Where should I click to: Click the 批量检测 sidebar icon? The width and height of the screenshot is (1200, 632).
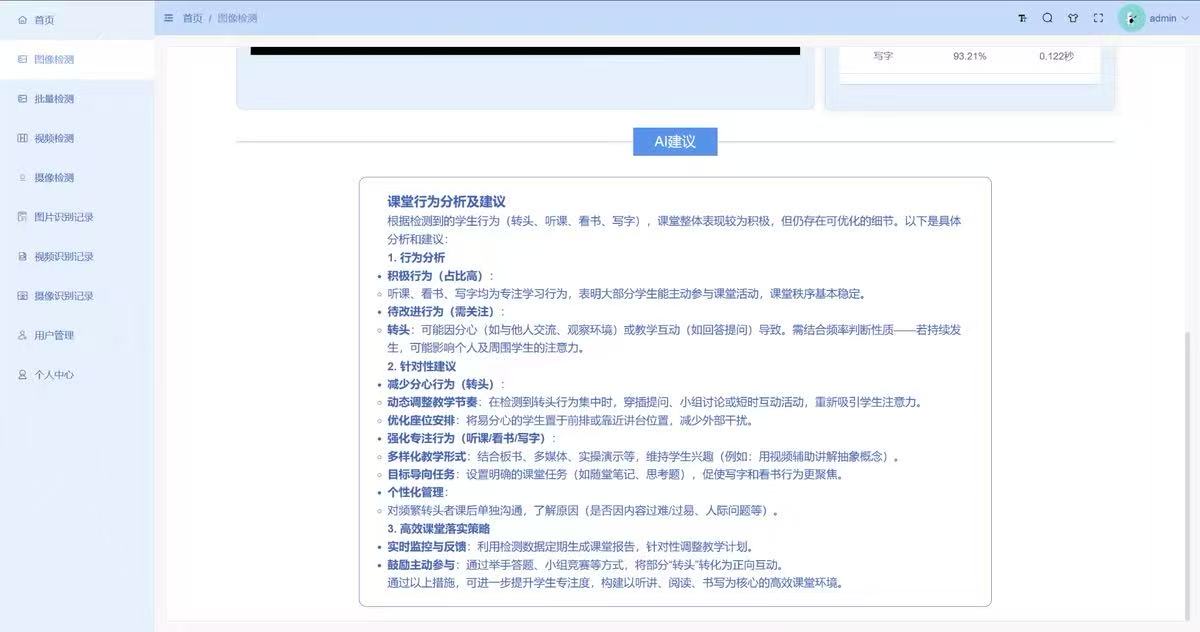[22, 99]
